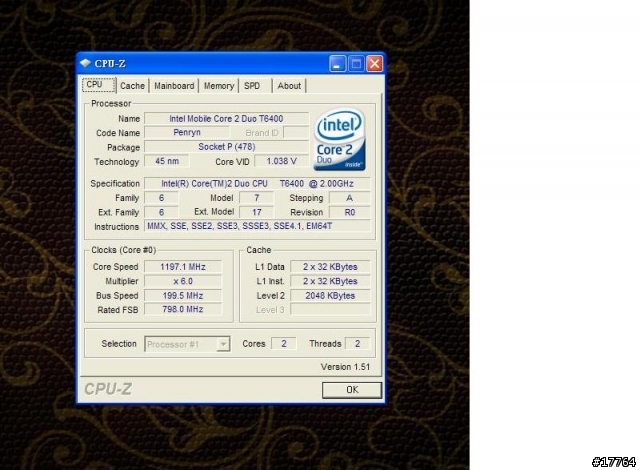Select the CPU tab
The width and height of the screenshot is (640, 470).
pyautogui.click(x=99, y=84)
